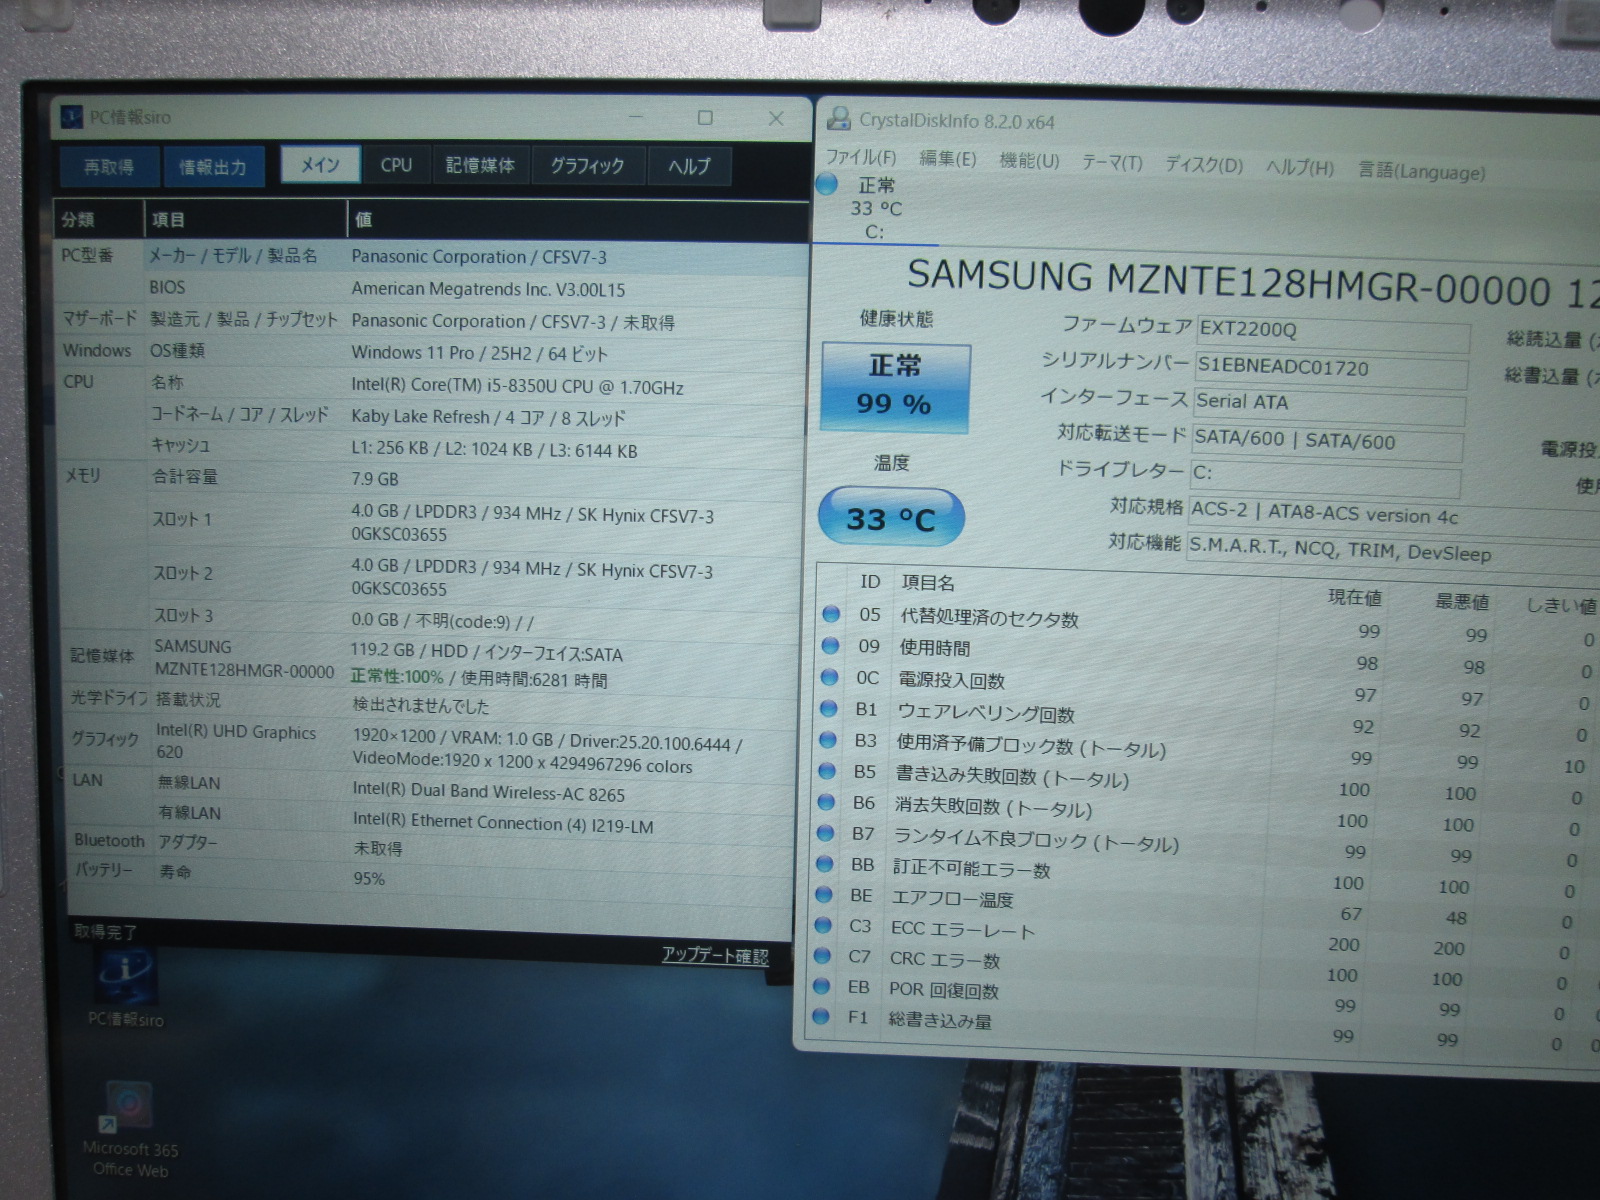The width and height of the screenshot is (1600, 1200).
Task: Click status circle for ID B1 ウェアレベリング回数
Action: (828, 709)
